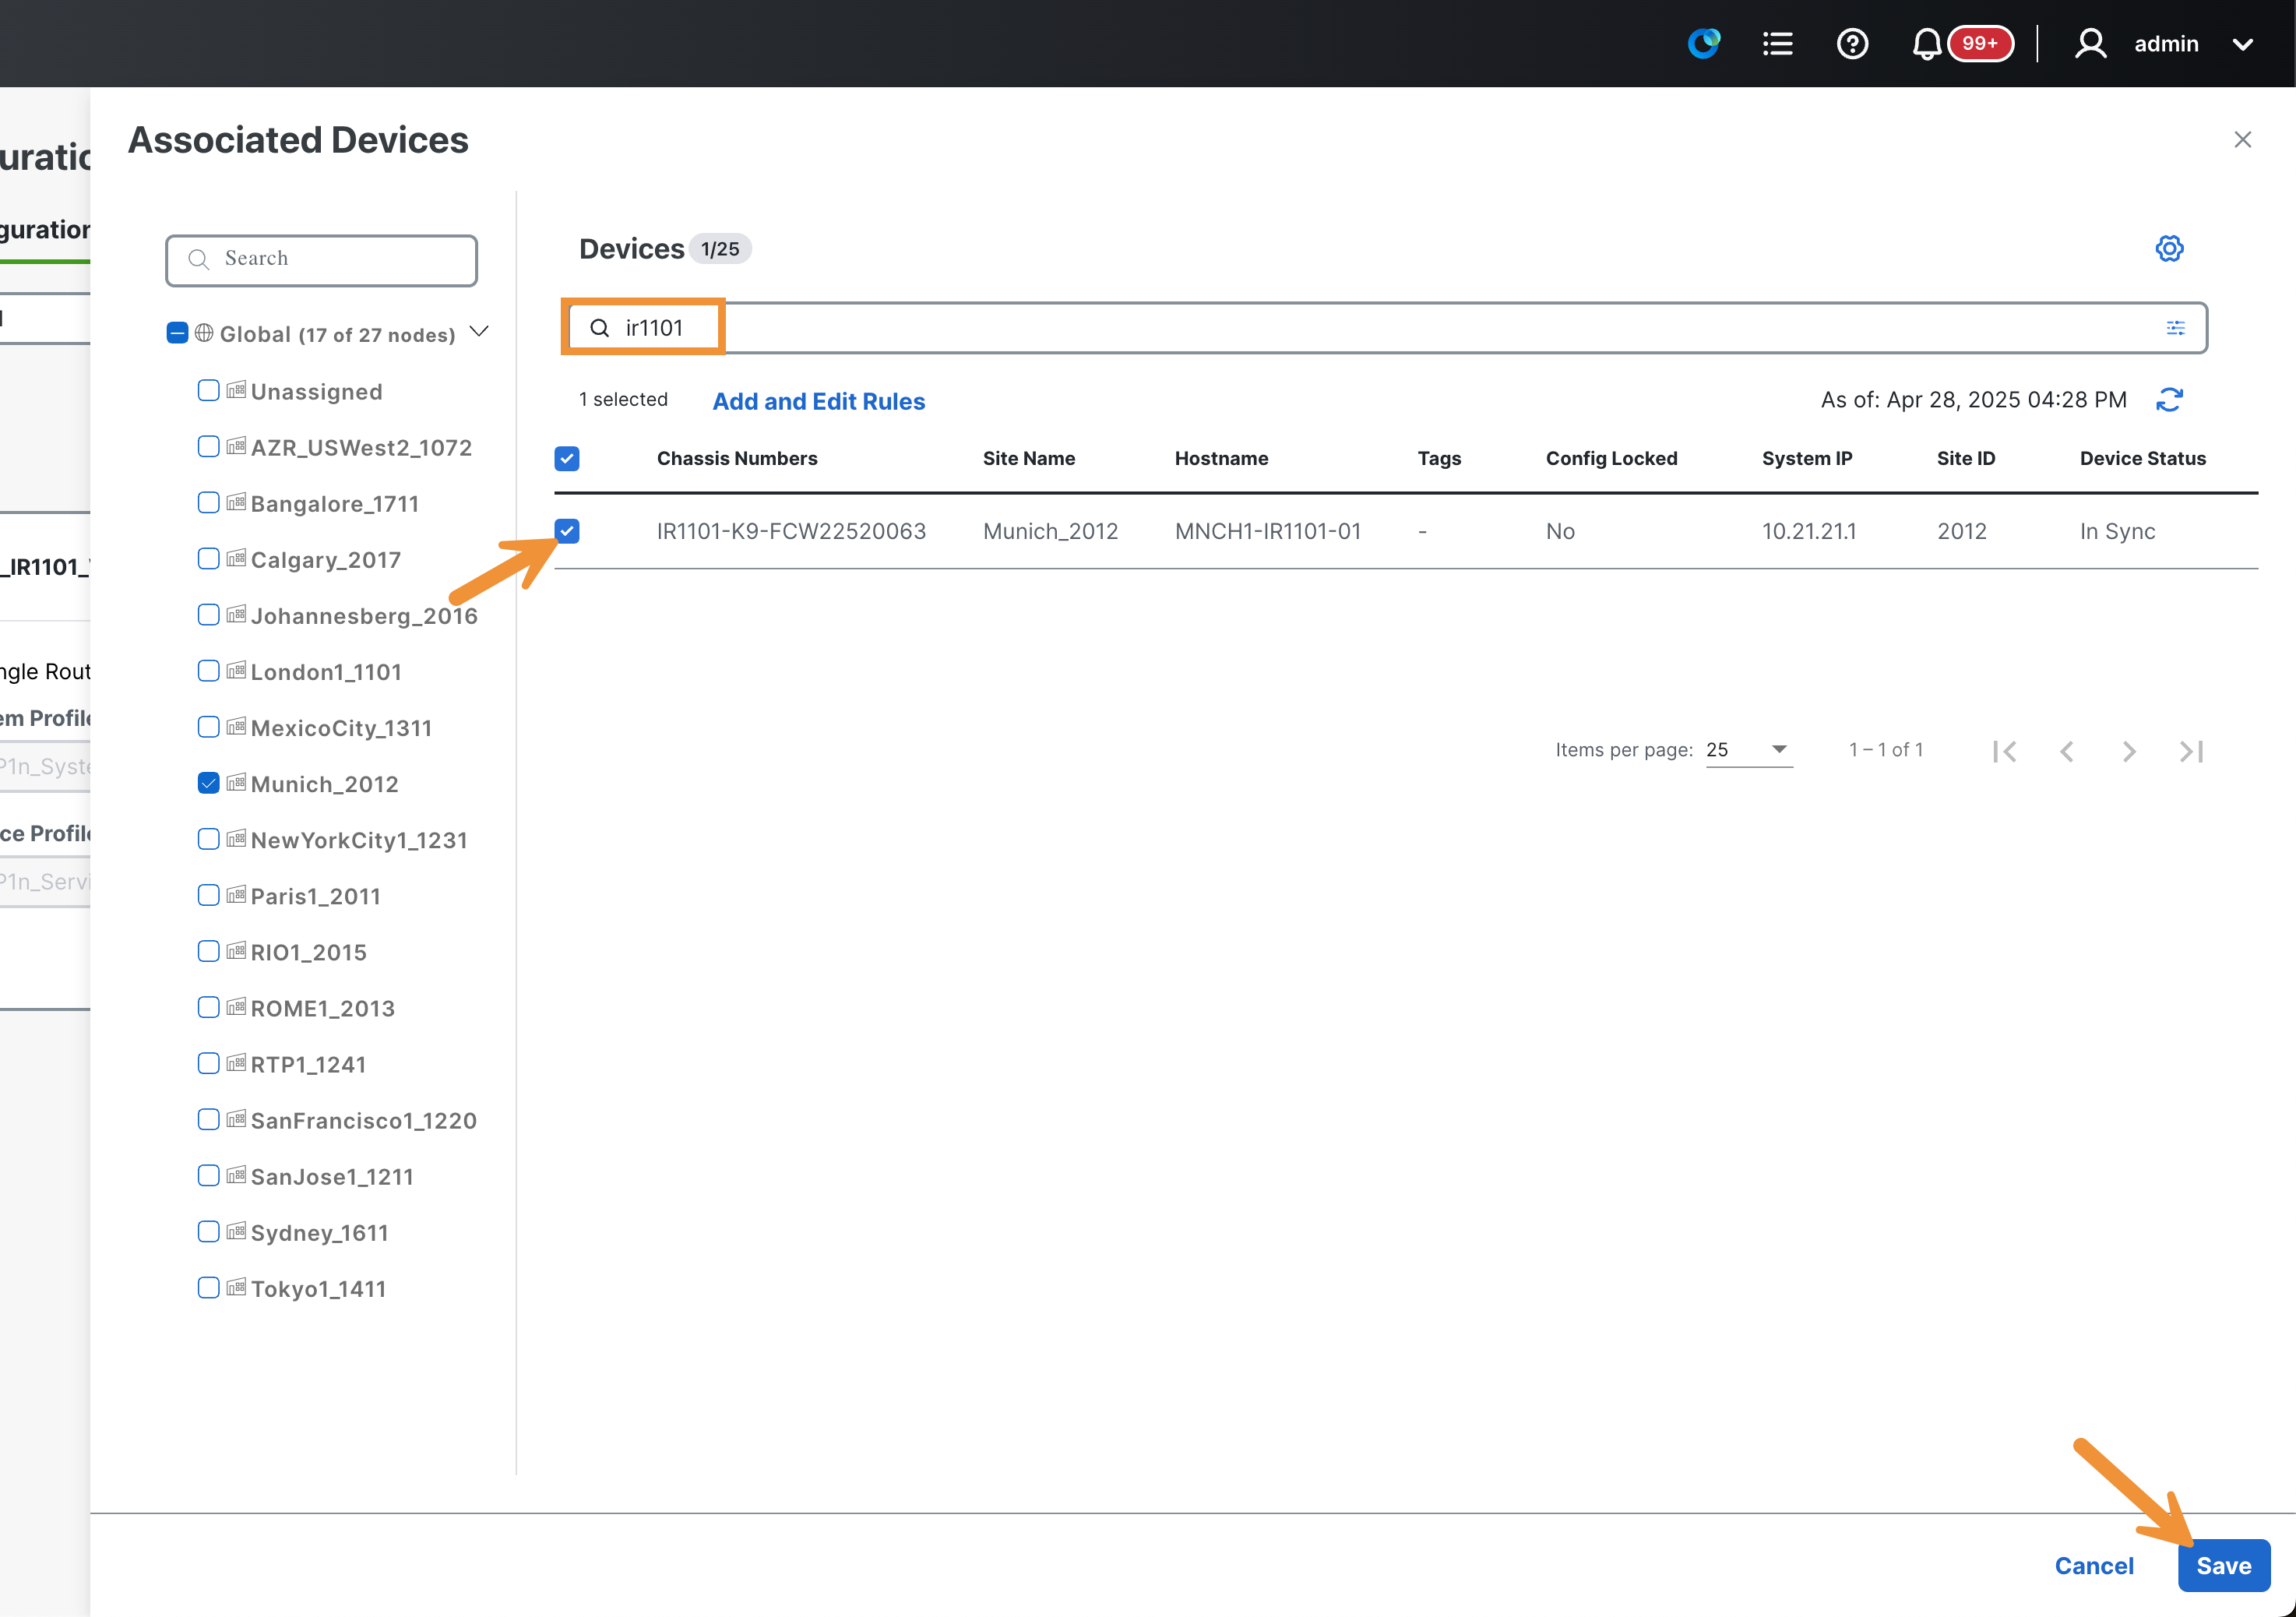The image size is (2296, 1617).
Task: Select MexicoCity_1311 in the site tree
Action: click(341, 728)
